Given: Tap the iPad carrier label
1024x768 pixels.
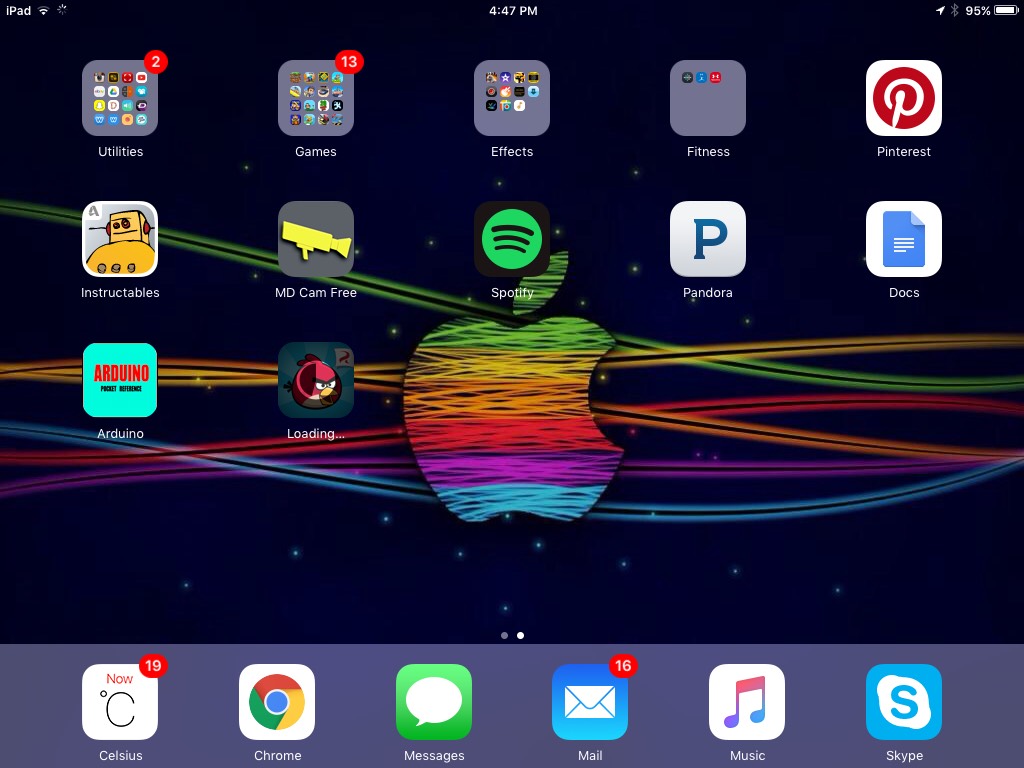Looking at the screenshot, I should [18, 10].
